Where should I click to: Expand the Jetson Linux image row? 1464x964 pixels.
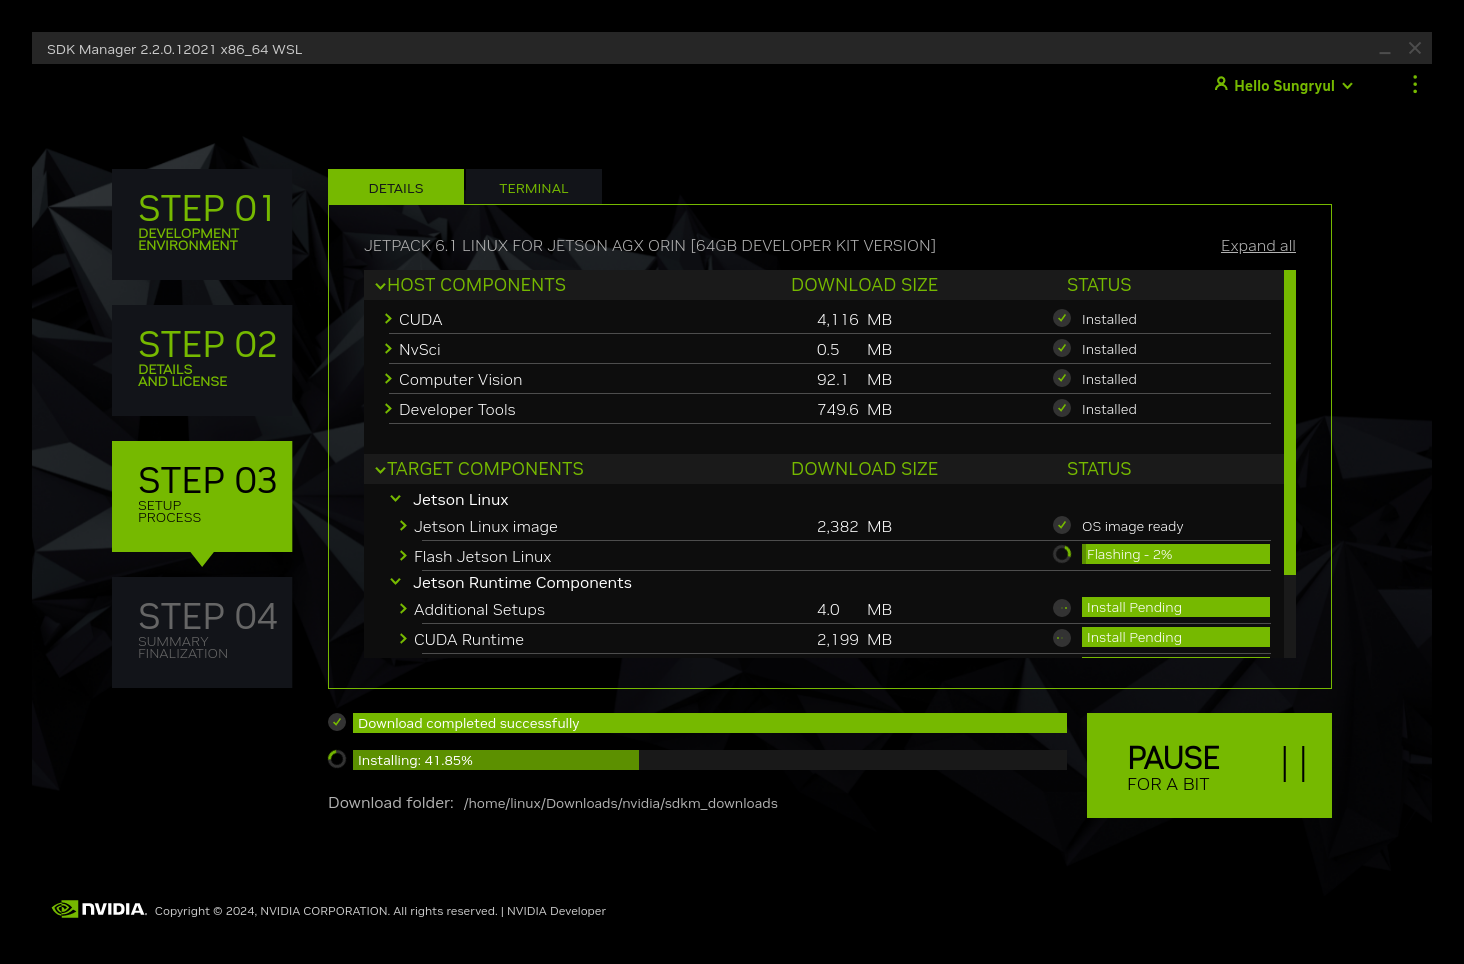[x=403, y=526]
